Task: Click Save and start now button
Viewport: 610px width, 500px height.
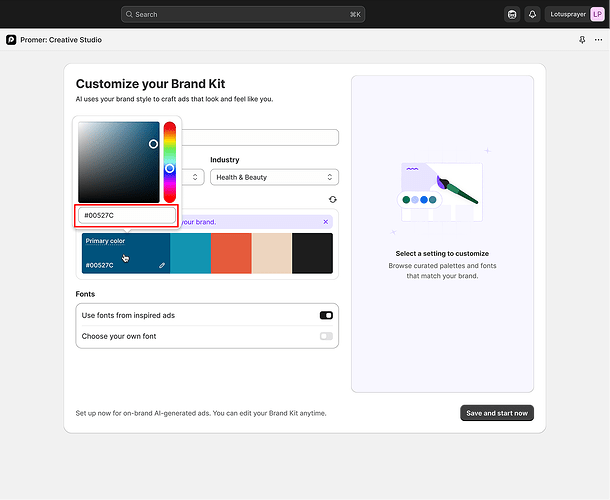Action: [497, 413]
